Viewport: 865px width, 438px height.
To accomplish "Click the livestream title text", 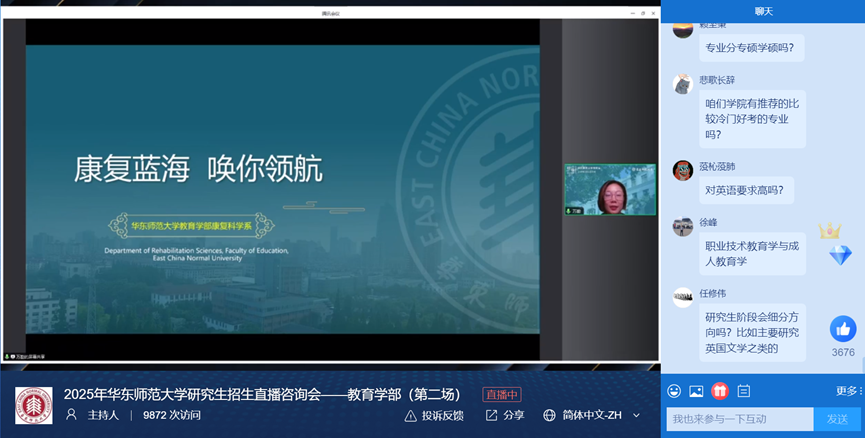I will coord(262,394).
